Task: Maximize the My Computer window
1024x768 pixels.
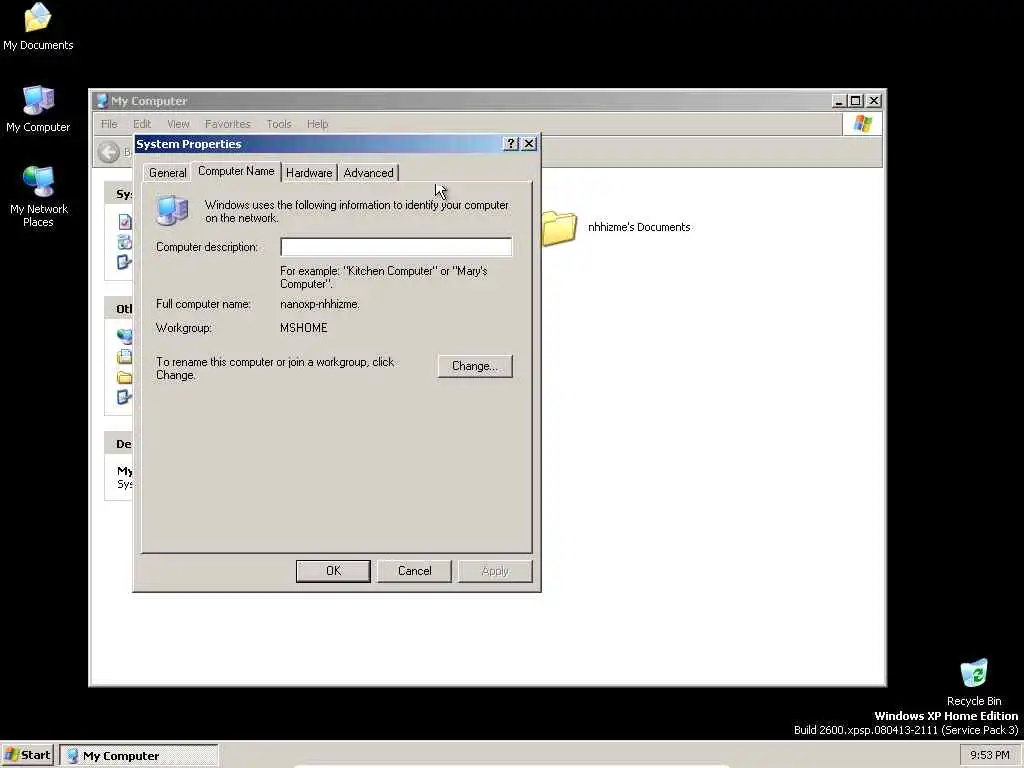Action: 856,101
